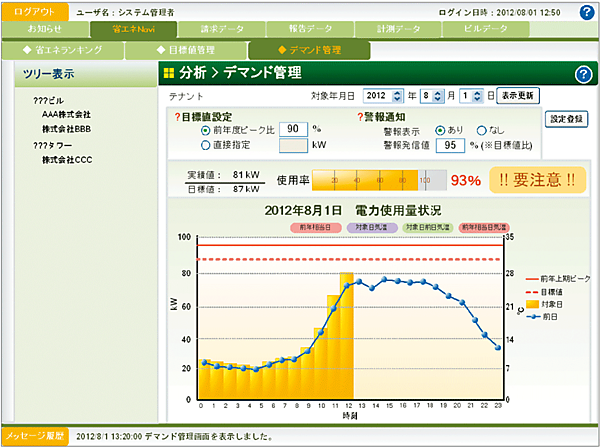Click the 表示更新 button
Viewport: 600px width, 448px height.
518,96
